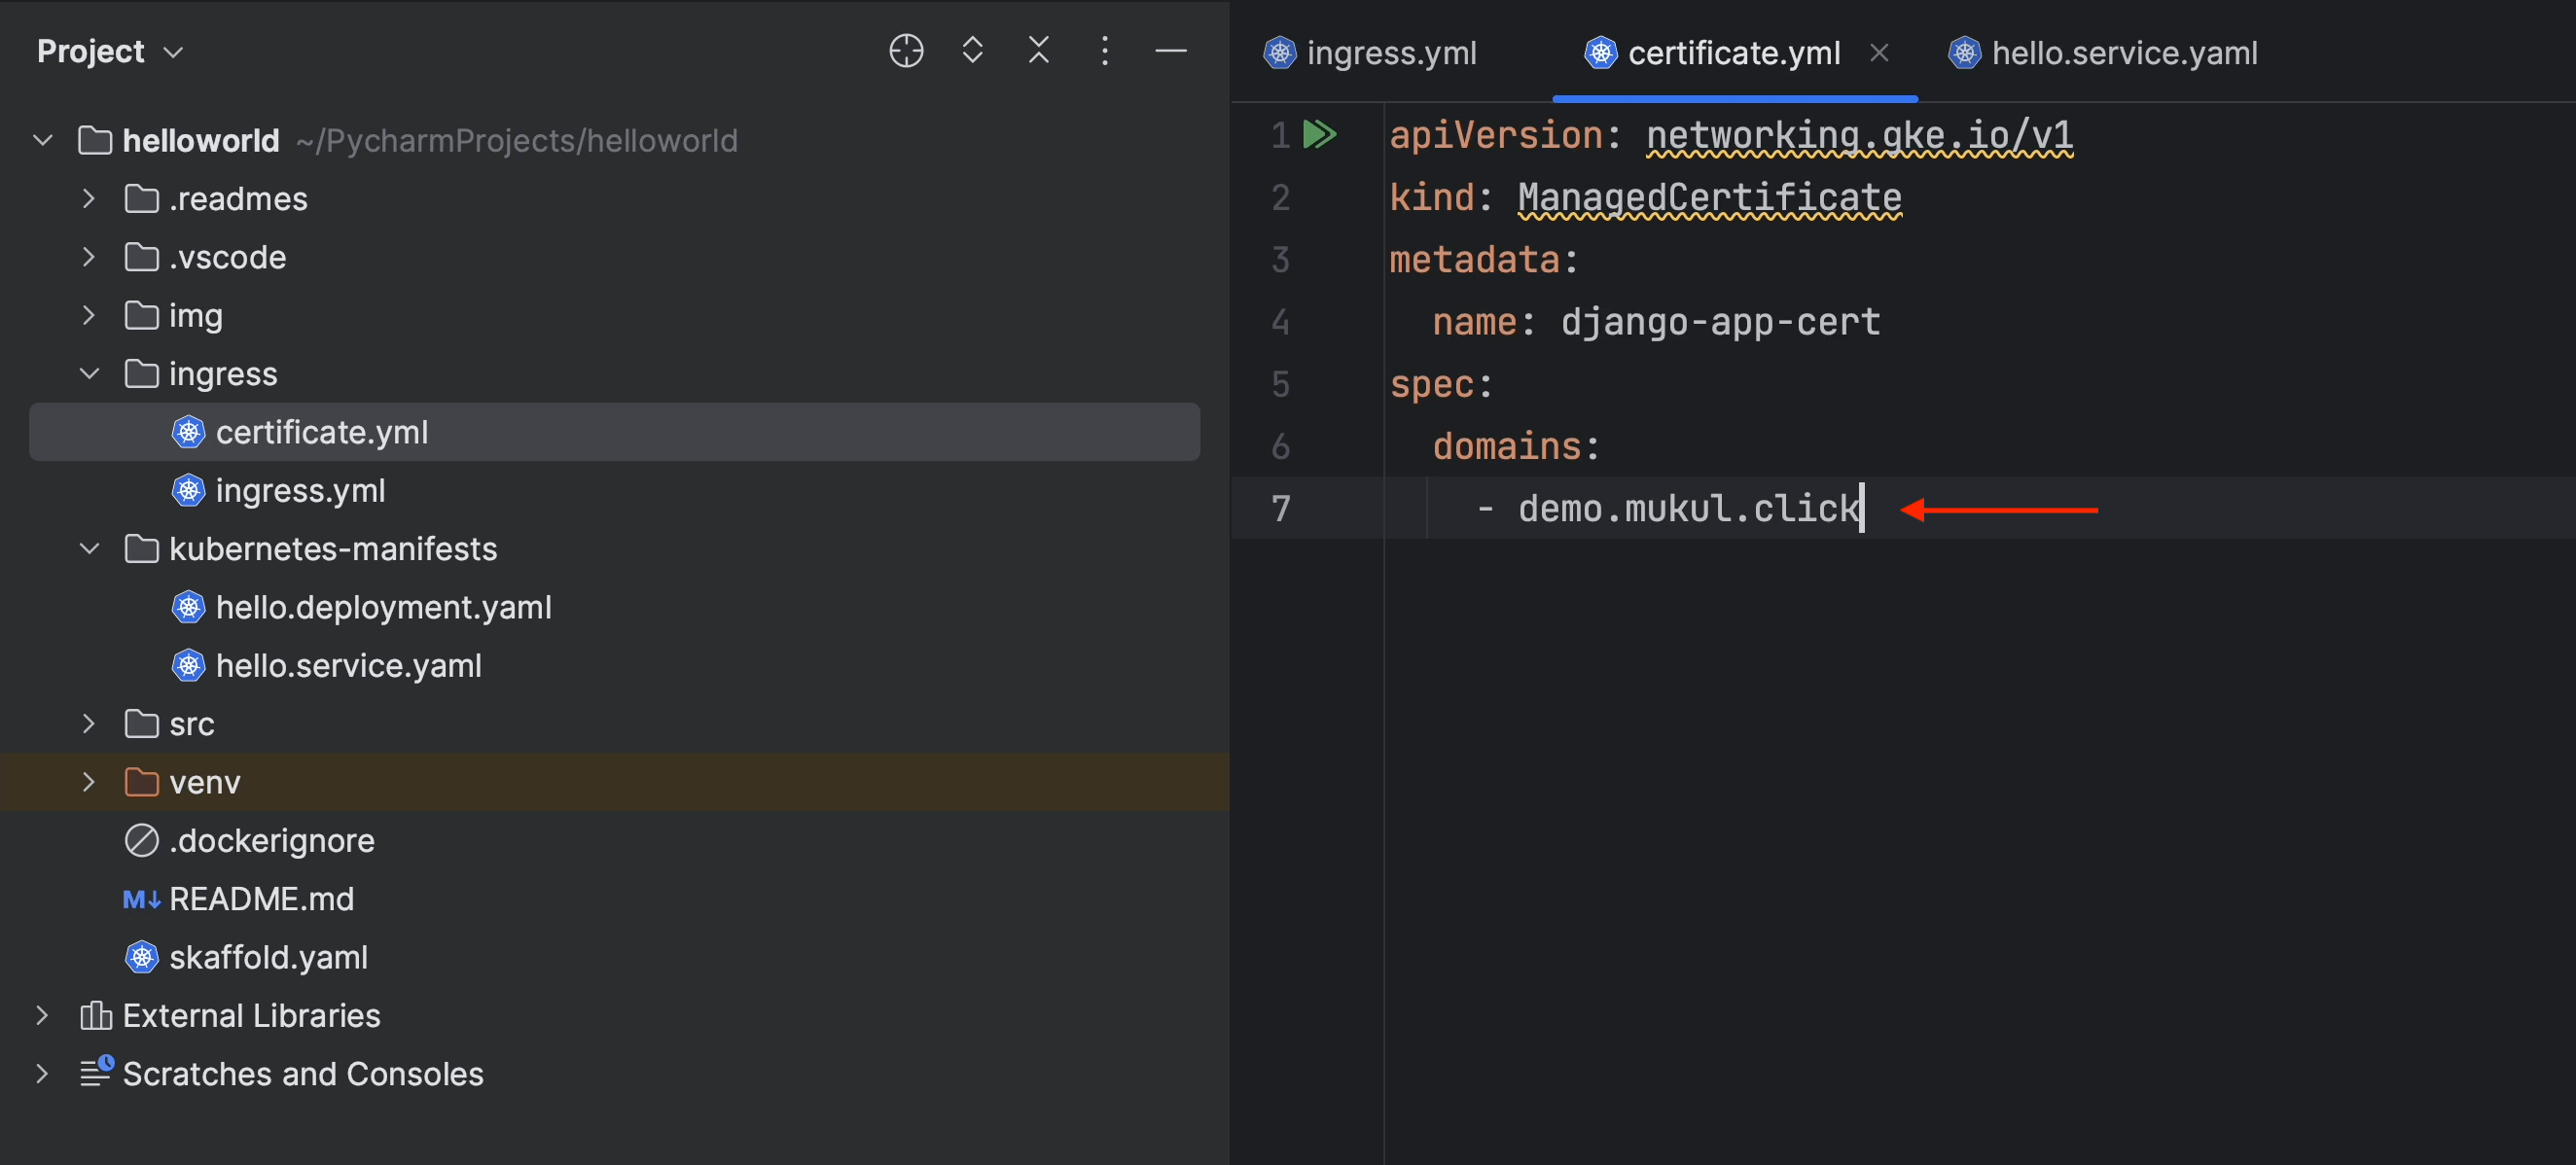Select hello.deployment.yaml in the tree

[x=614, y=607]
